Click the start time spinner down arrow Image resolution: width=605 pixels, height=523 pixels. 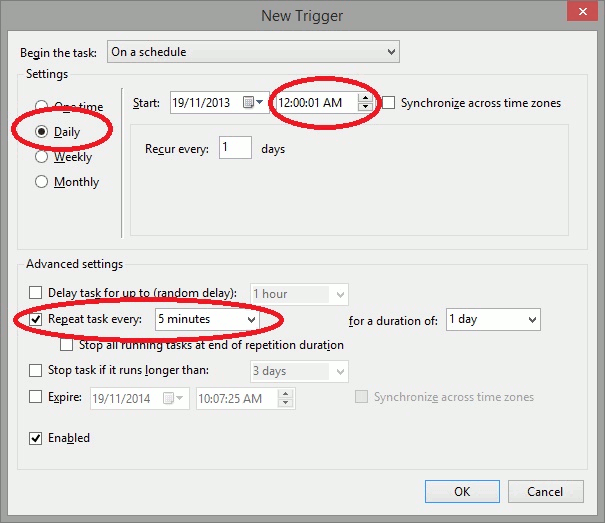[x=365, y=108]
